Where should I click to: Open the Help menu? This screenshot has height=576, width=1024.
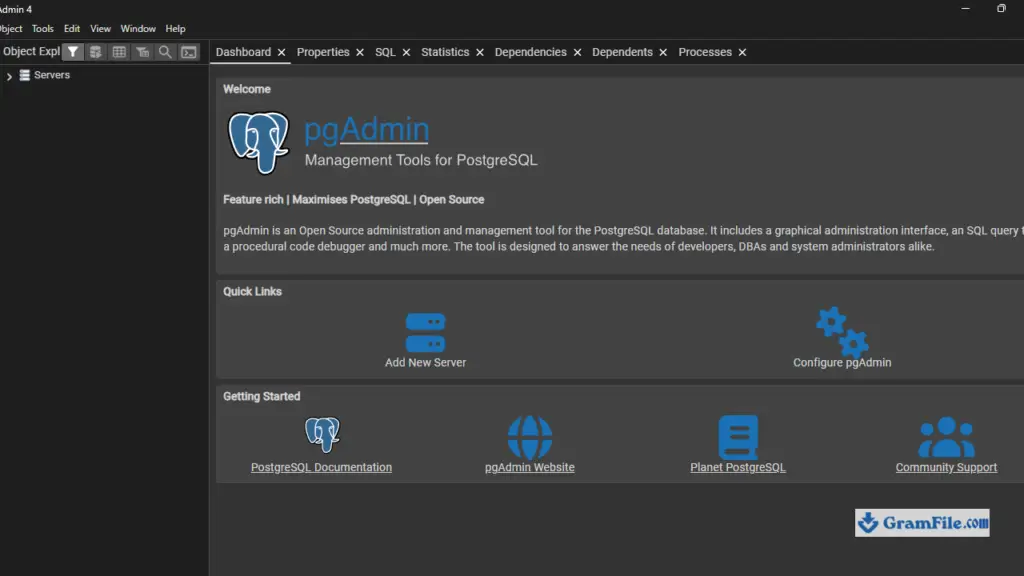[175, 29]
